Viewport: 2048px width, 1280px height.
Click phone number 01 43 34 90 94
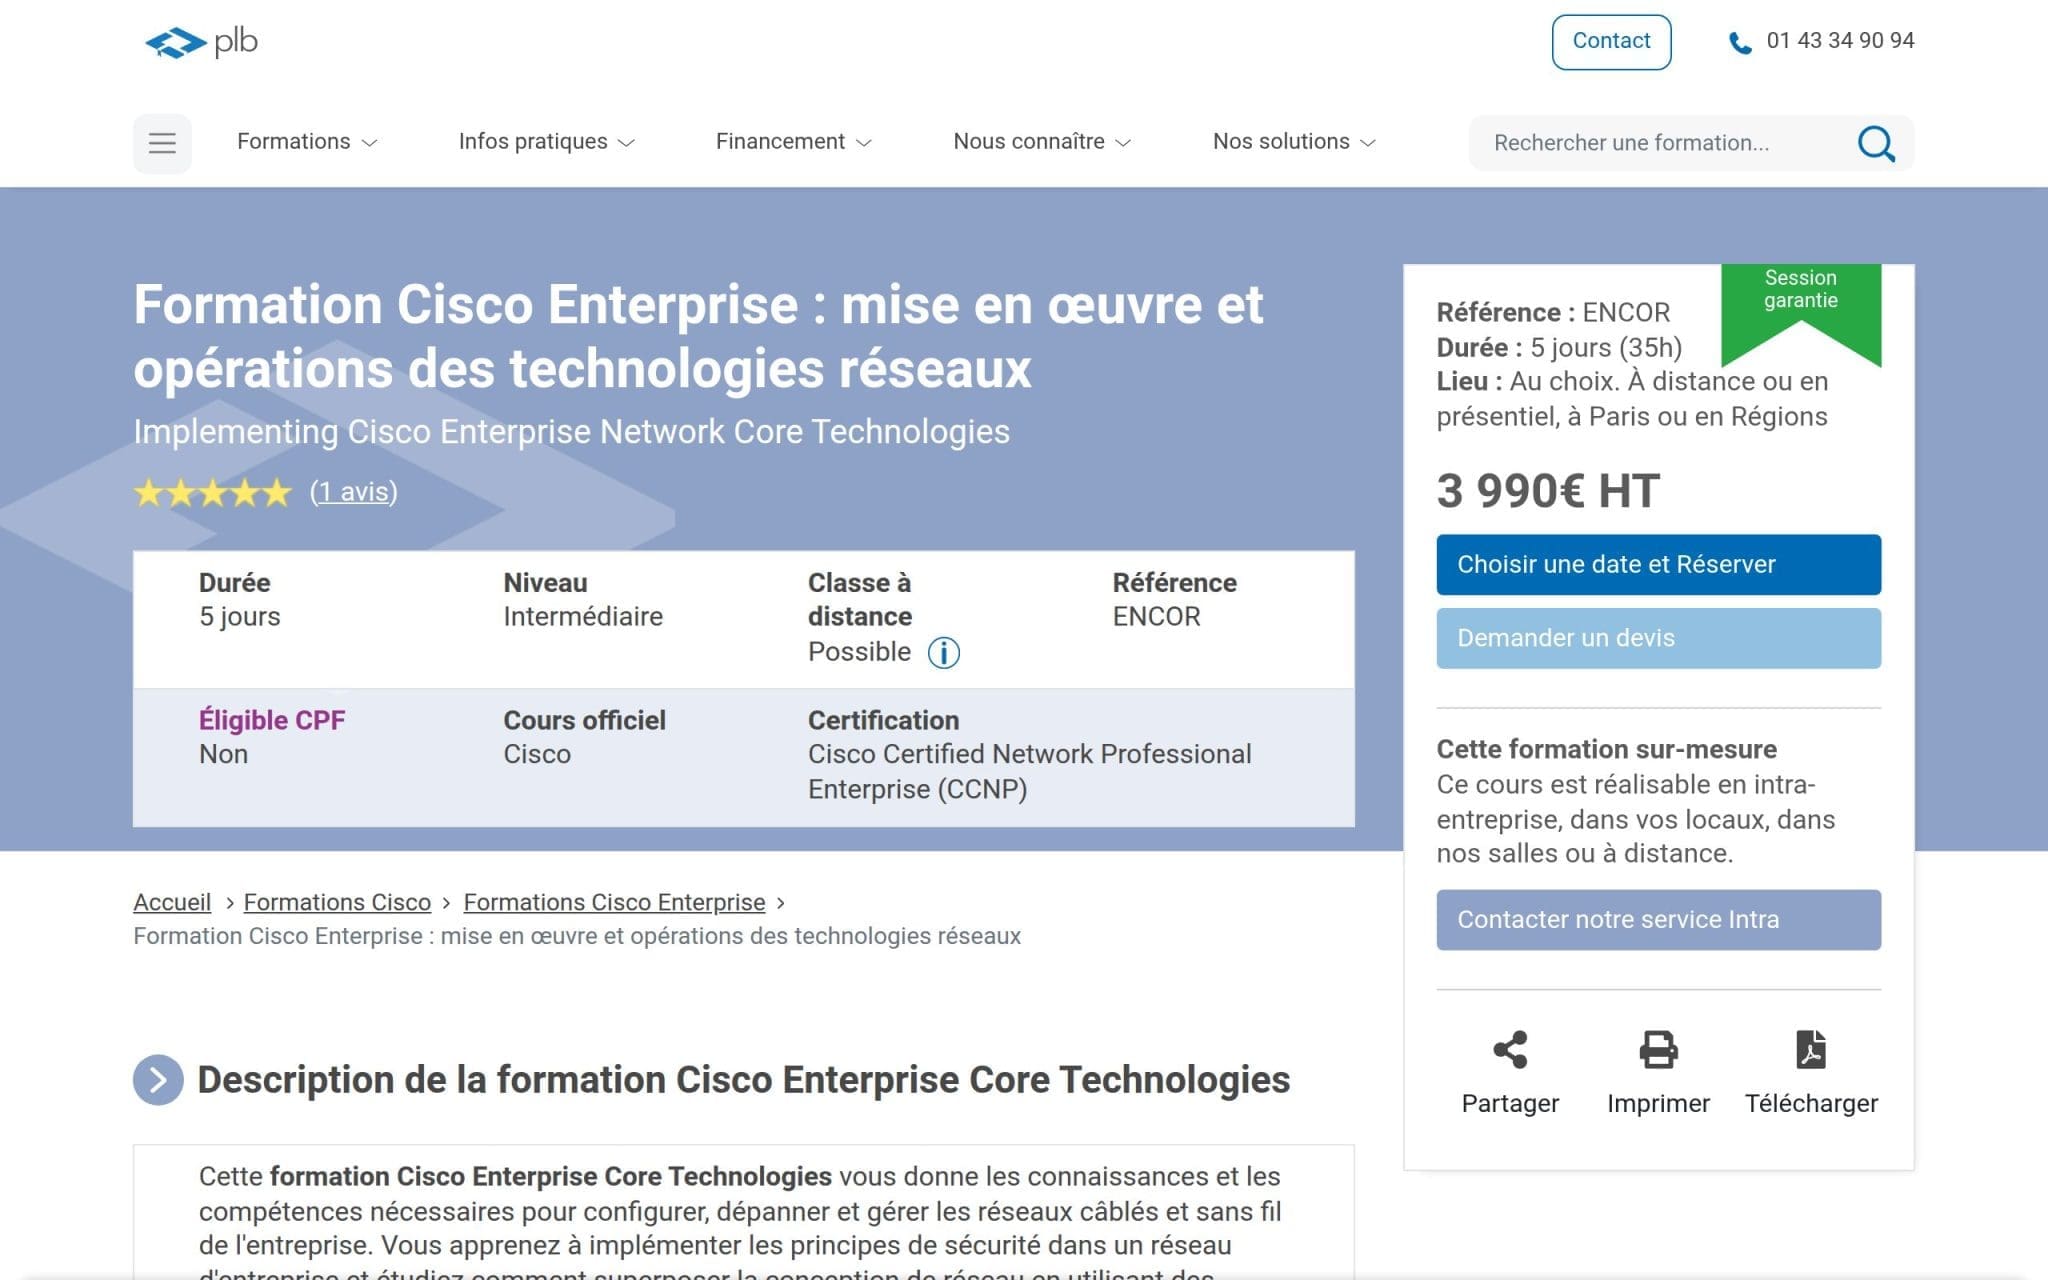point(1840,41)
